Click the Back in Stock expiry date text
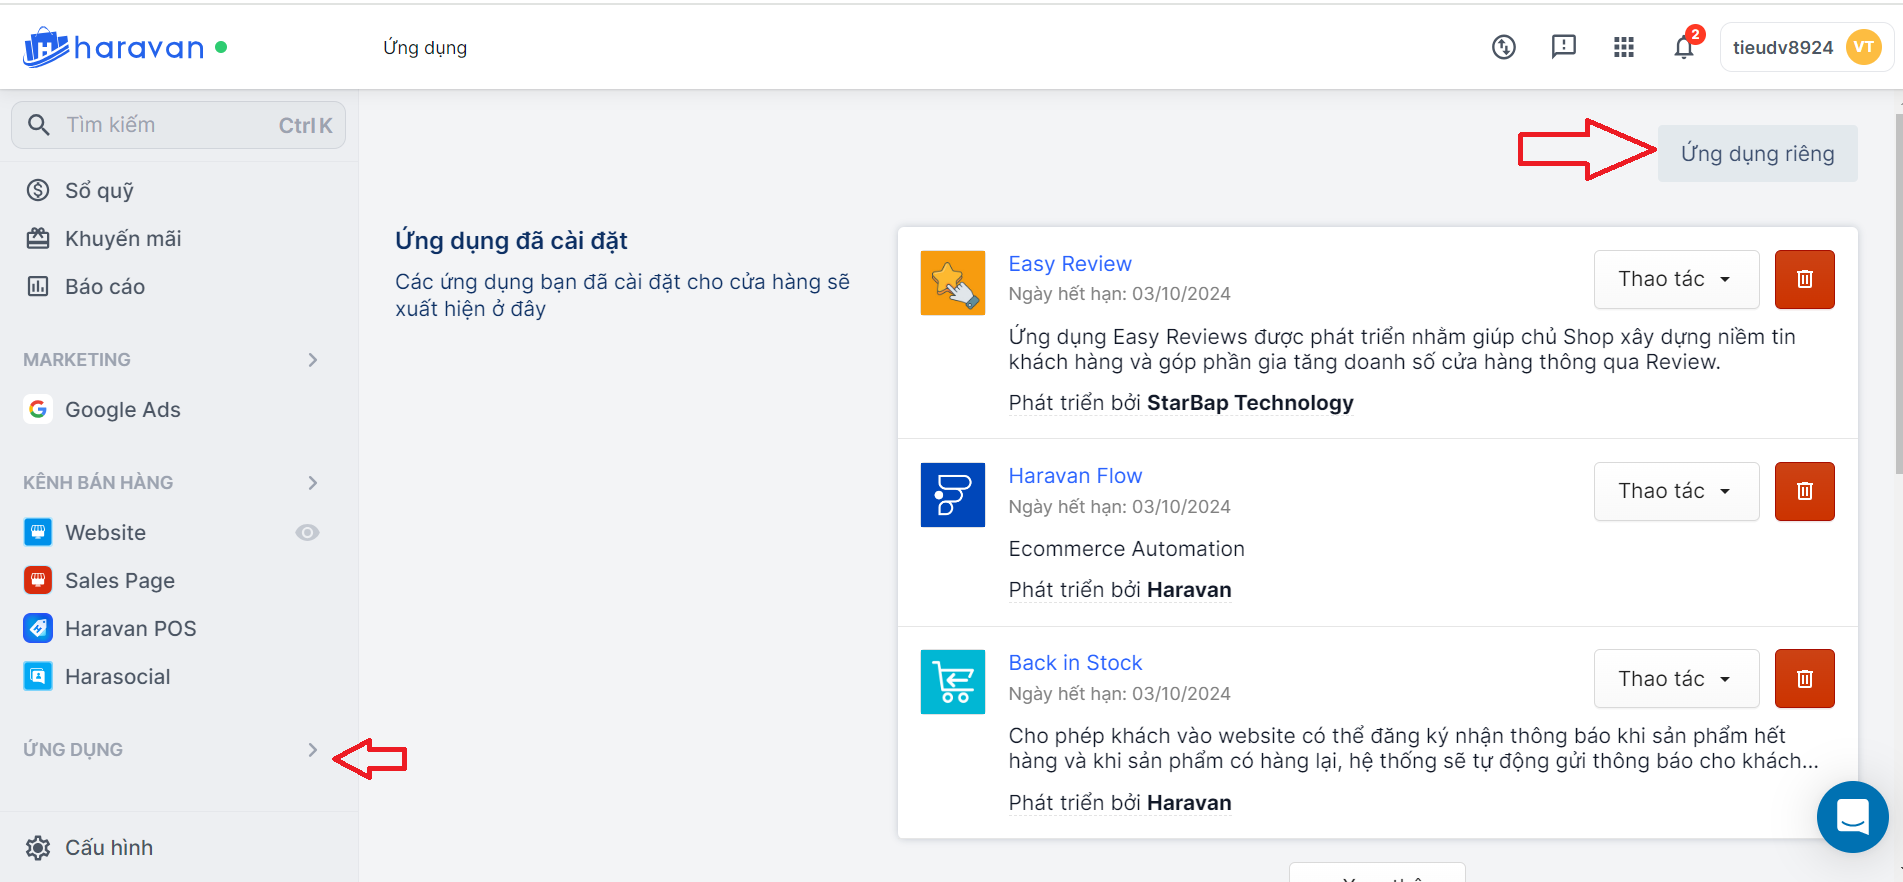The width and height of the screenshot is (1903, 882). click(x=1120, y=693)
